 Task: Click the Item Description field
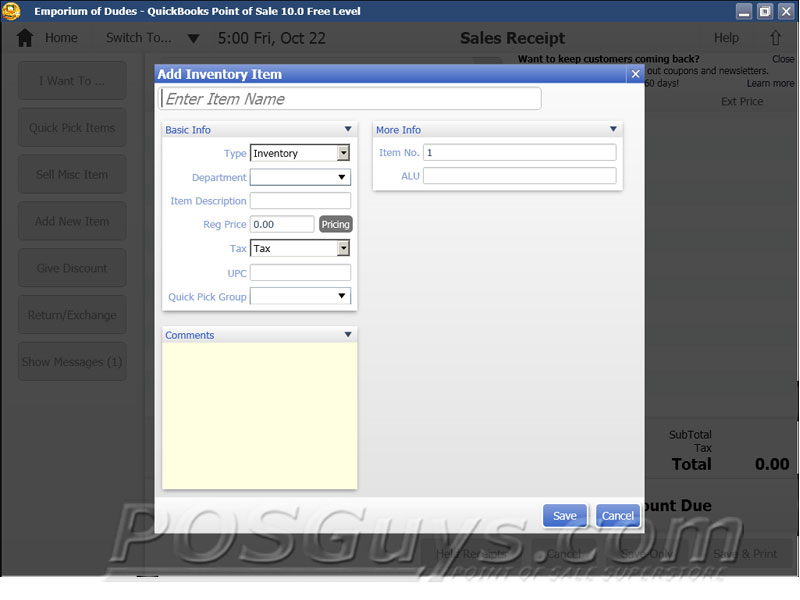300,201
